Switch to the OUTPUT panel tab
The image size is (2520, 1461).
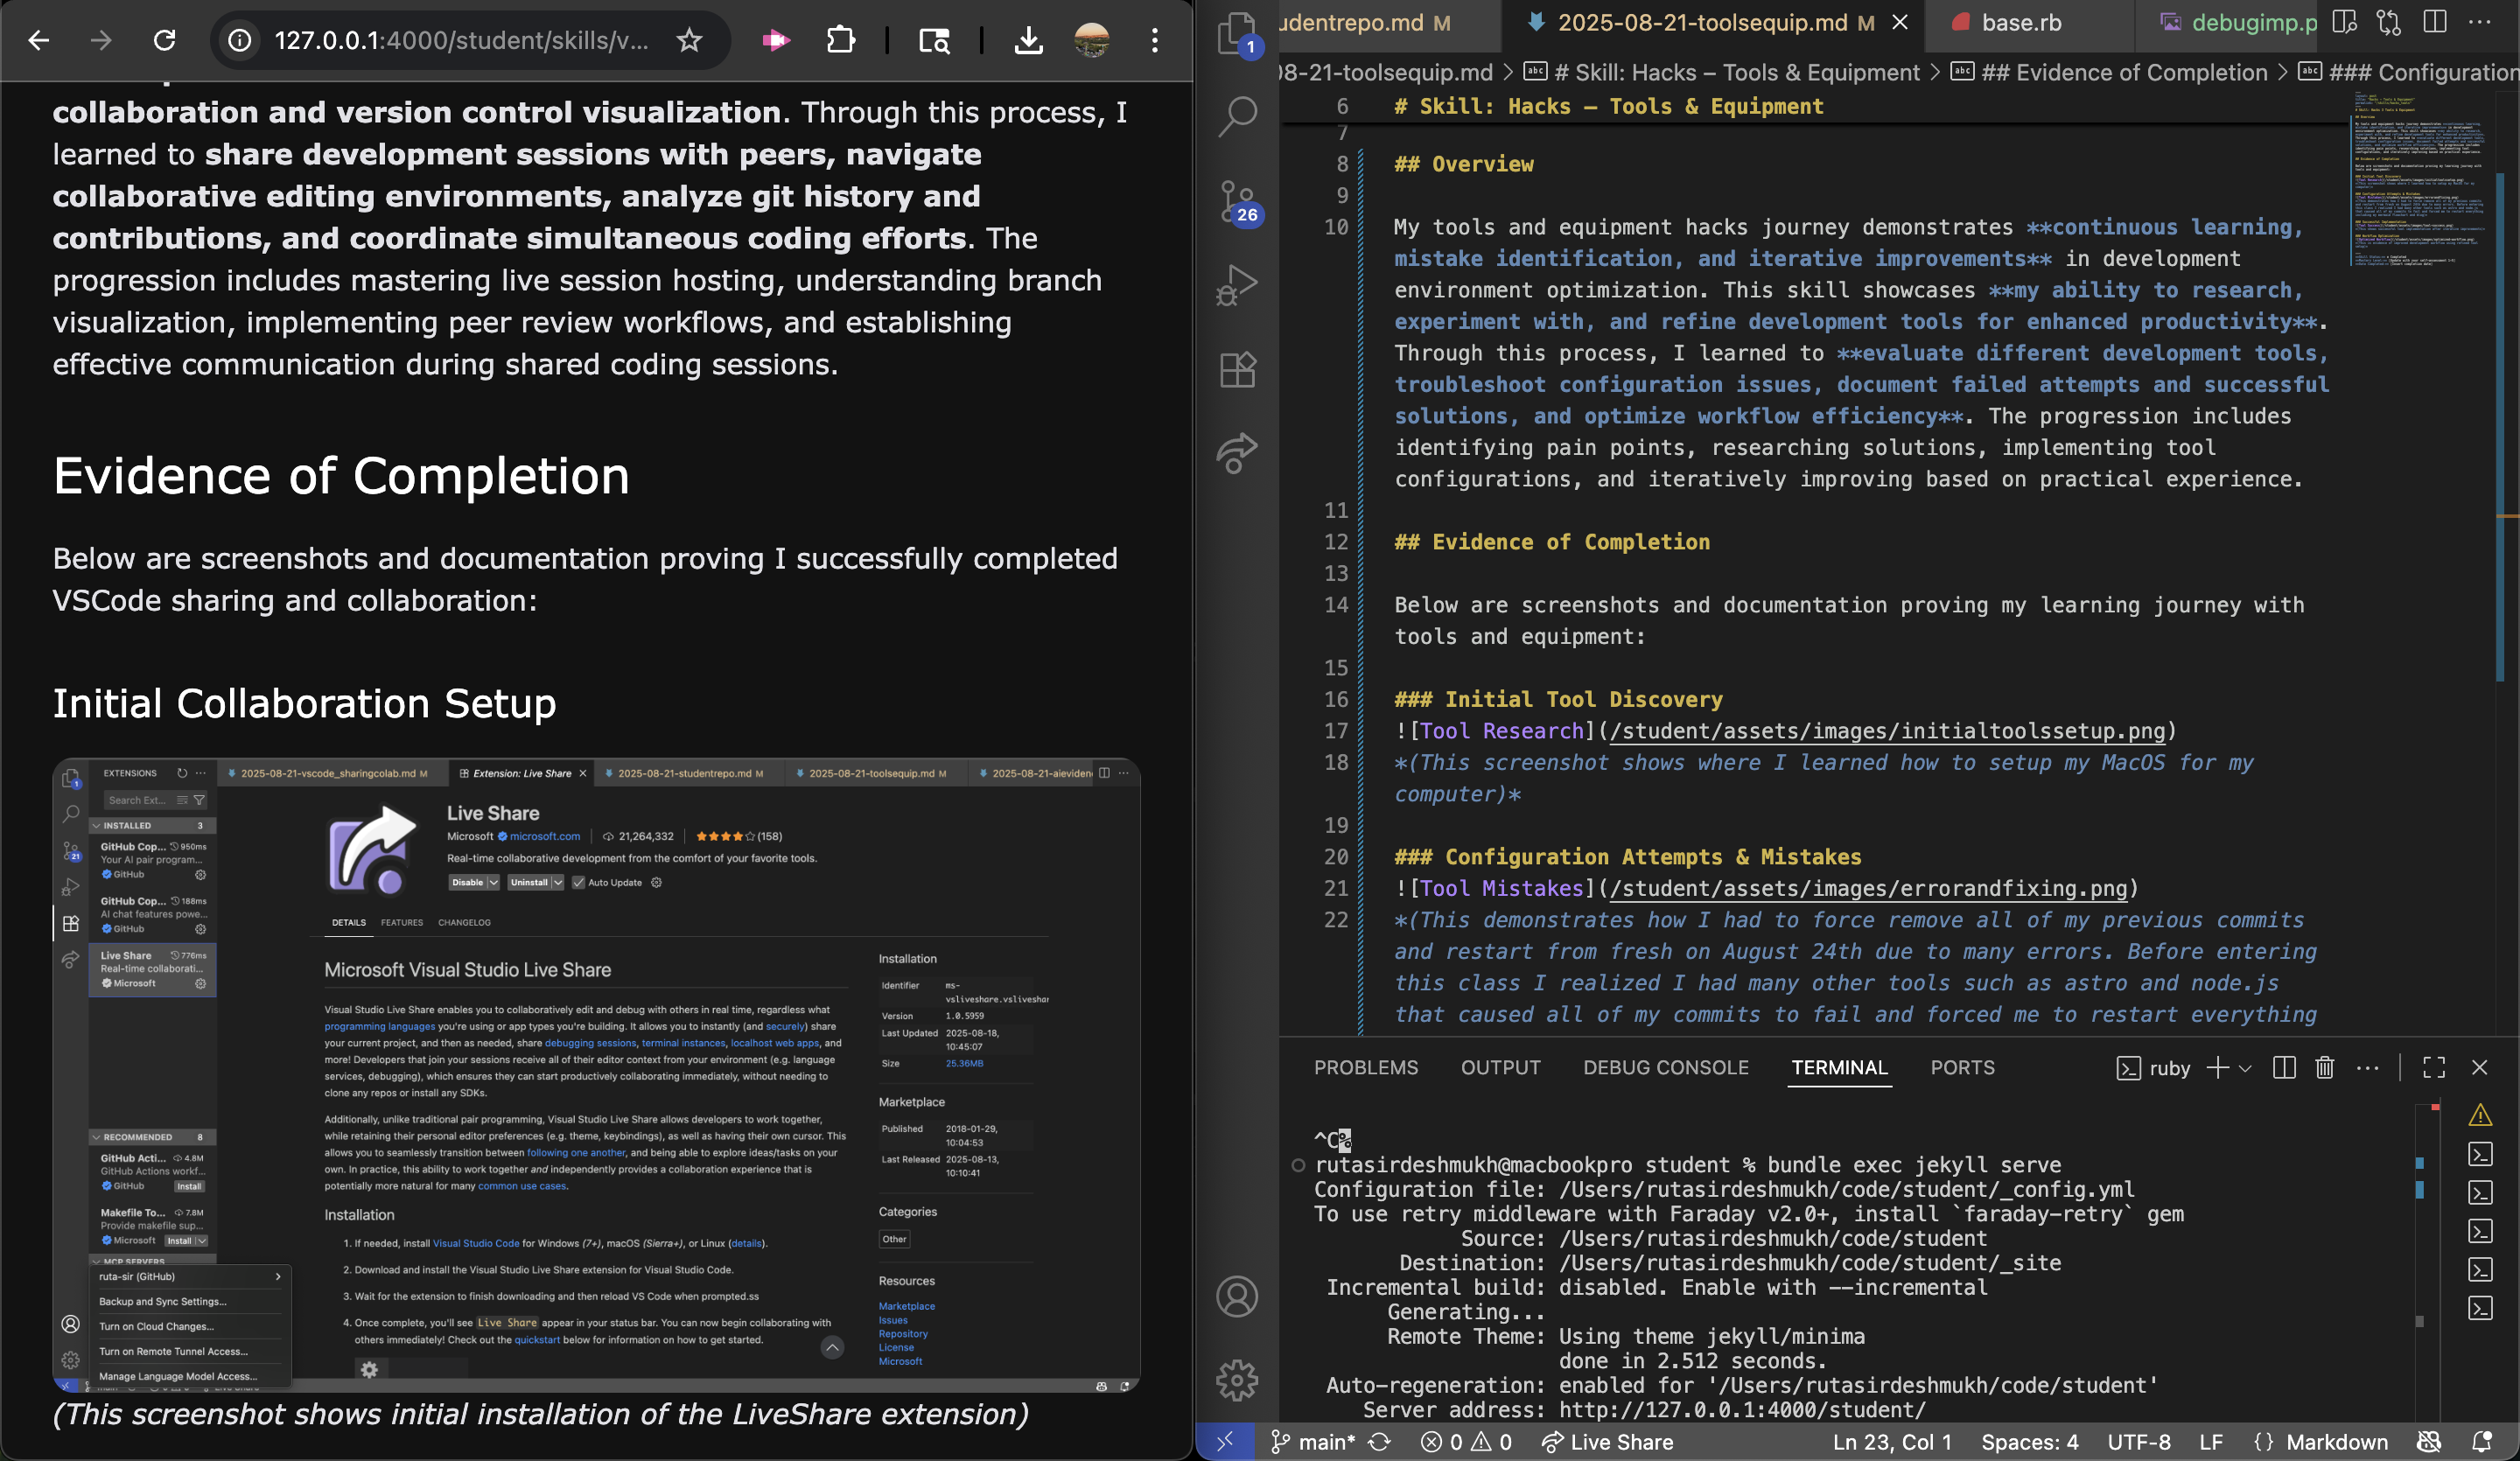pos(1500,1068)
